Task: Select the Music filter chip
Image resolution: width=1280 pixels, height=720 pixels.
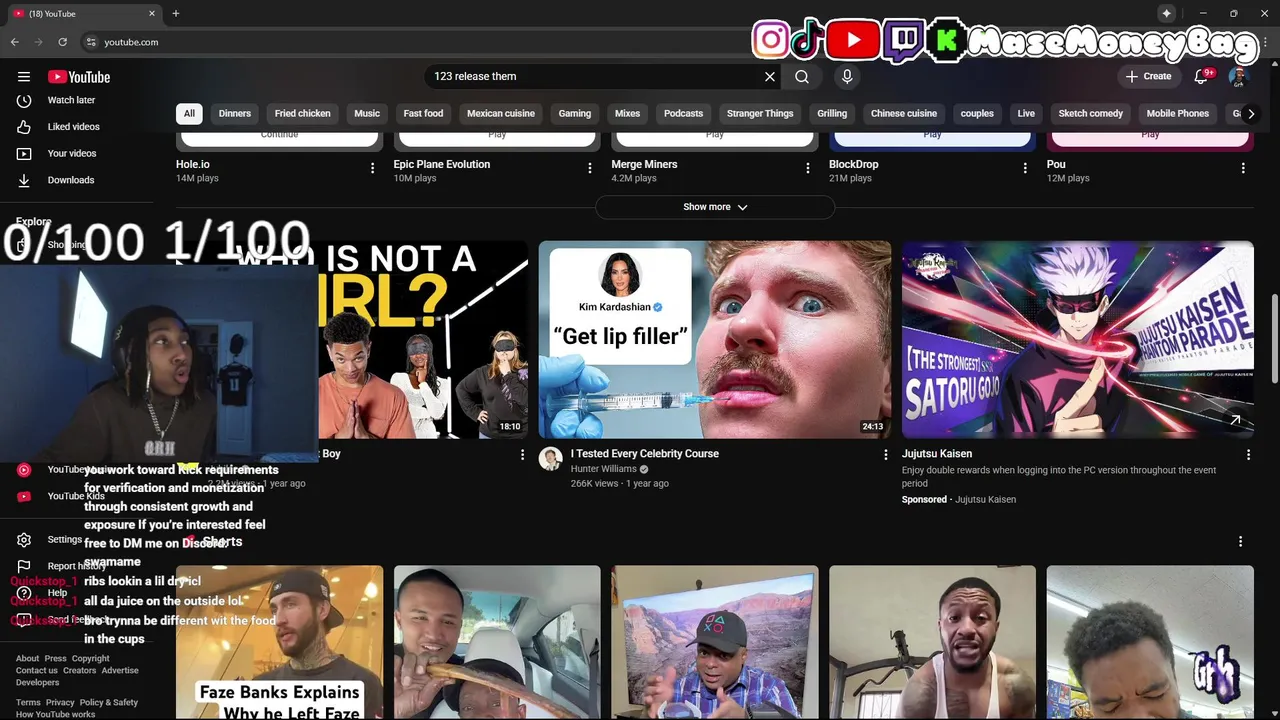Action: [367, 113]
